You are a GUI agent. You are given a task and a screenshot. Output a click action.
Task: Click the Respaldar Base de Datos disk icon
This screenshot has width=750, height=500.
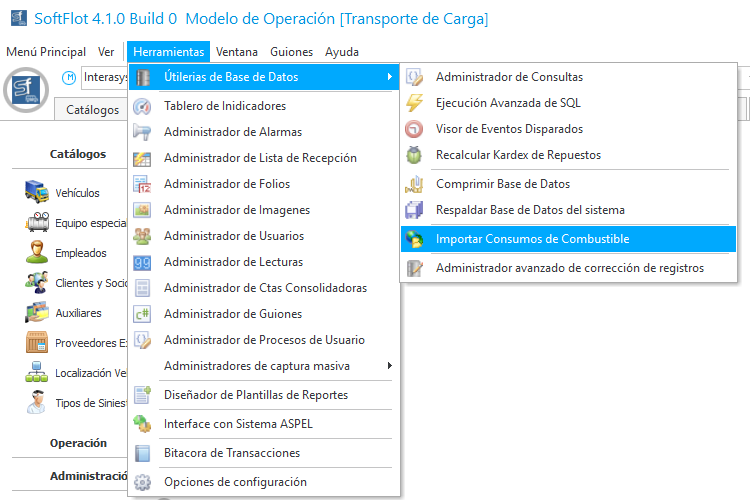[415, 210]
